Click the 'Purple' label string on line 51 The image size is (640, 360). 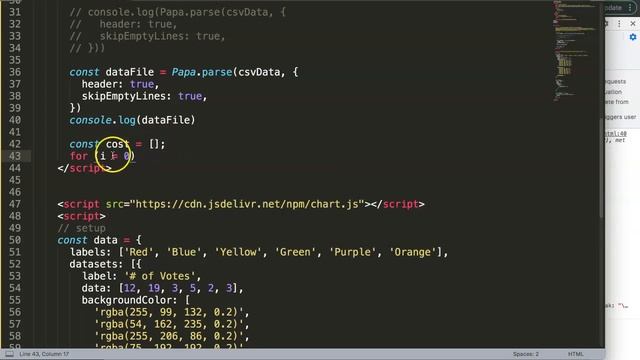pos(352,252)
